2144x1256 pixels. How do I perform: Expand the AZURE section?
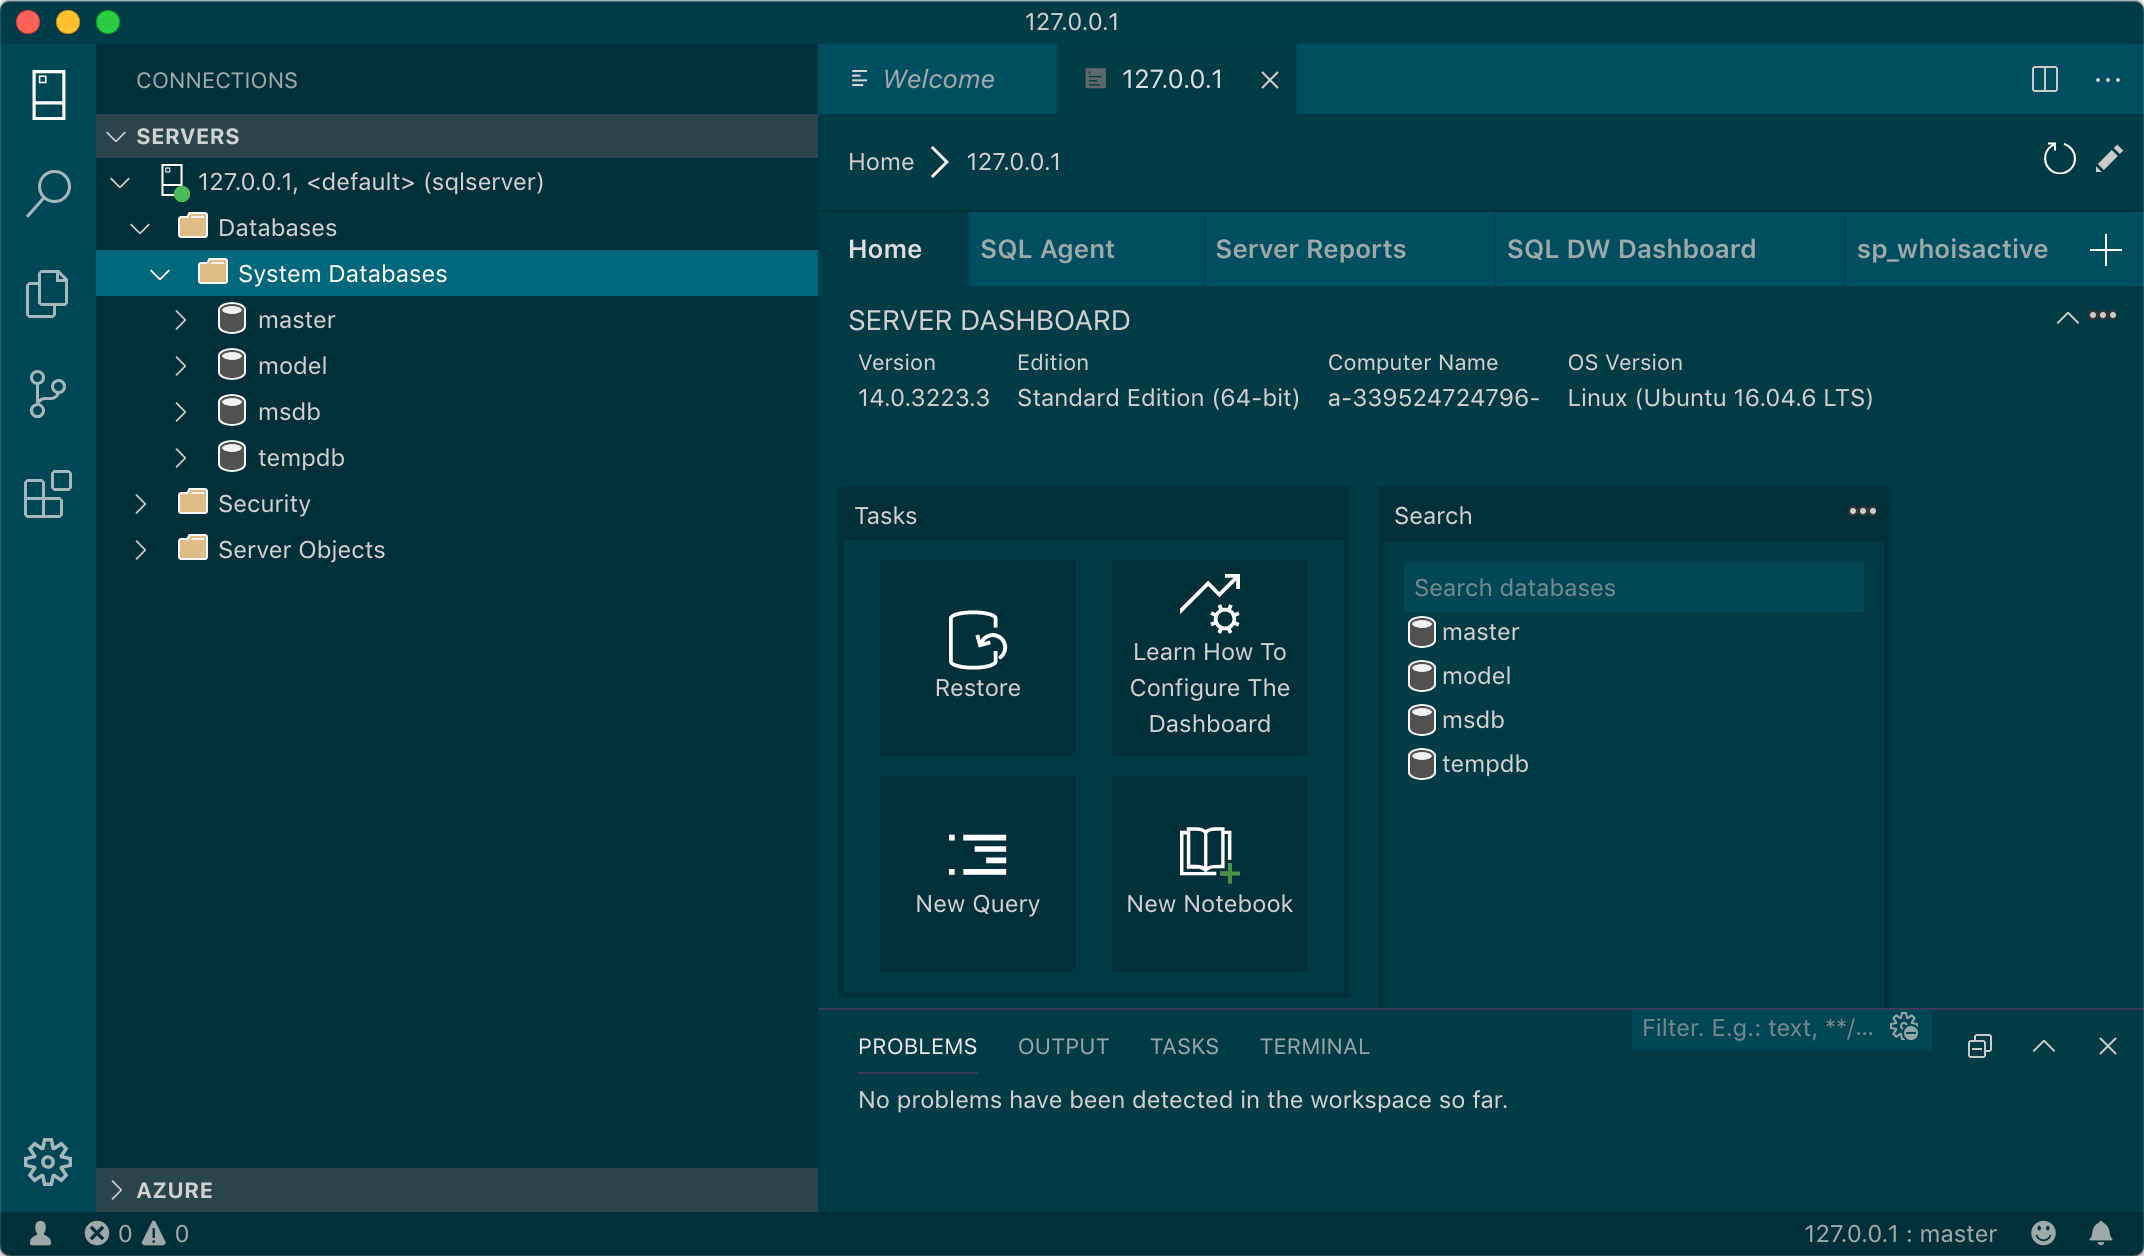click(x=117, y=1190)
